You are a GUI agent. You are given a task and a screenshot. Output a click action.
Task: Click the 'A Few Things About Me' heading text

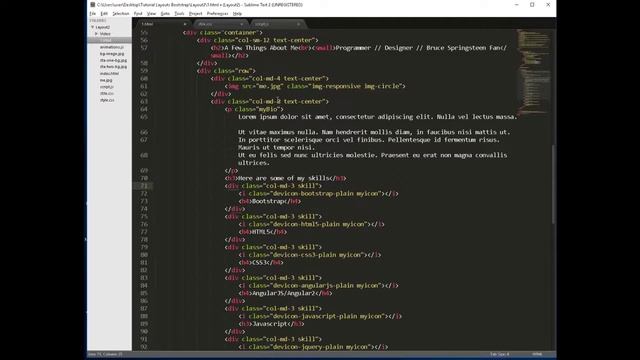click(x=262, y=48)
